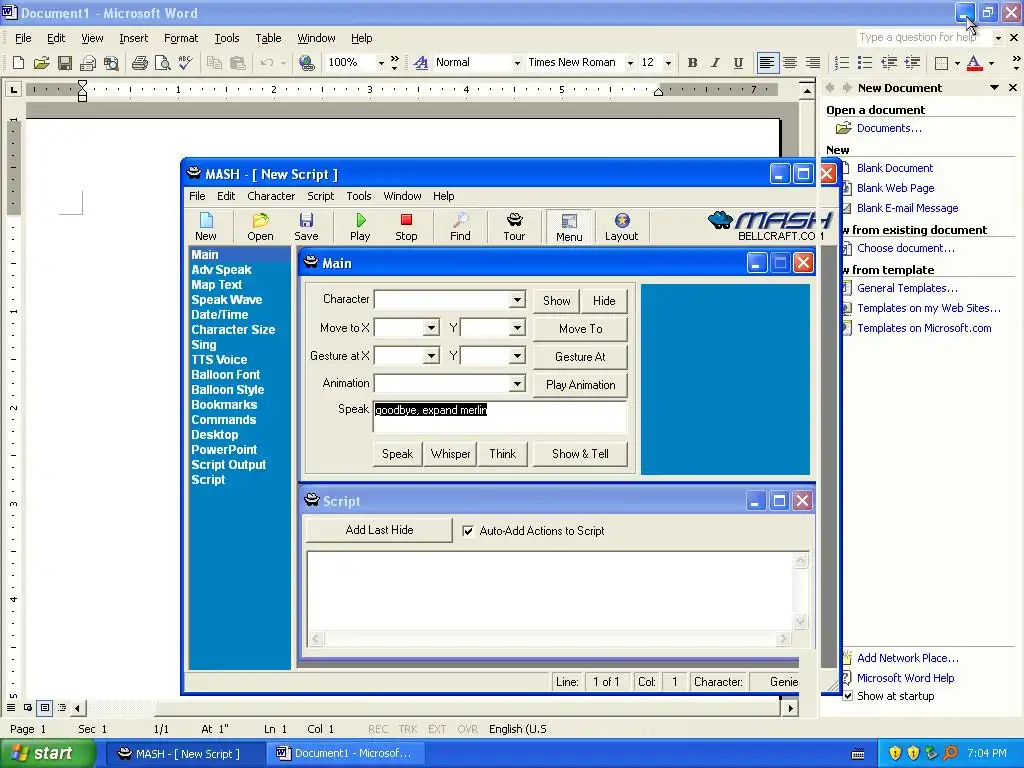Click Open icon in MASH toolbar
1024x768 pixels.
click(260, 227)
